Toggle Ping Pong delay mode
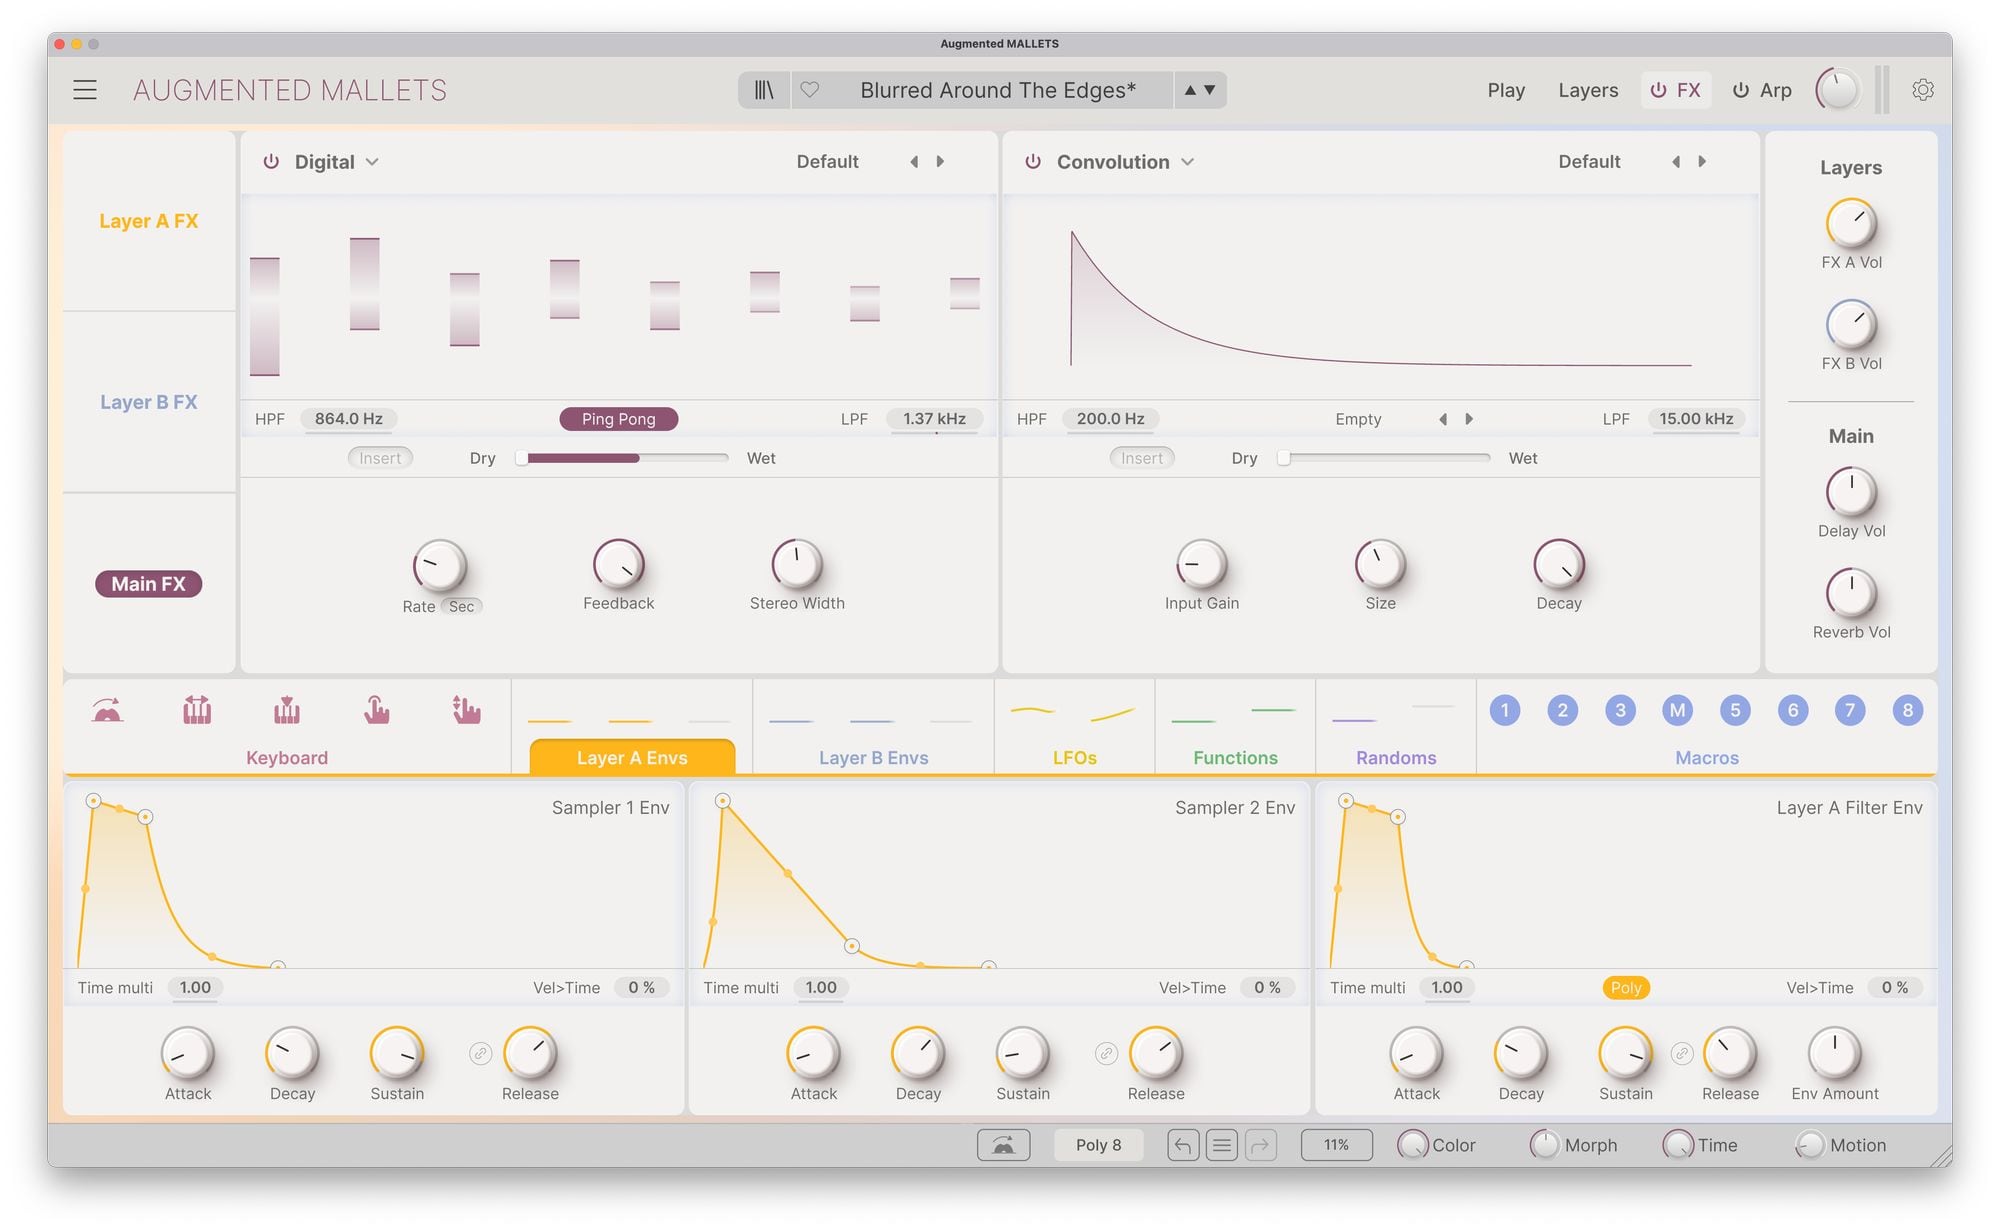2000x1230 pixels. point(618,419)
